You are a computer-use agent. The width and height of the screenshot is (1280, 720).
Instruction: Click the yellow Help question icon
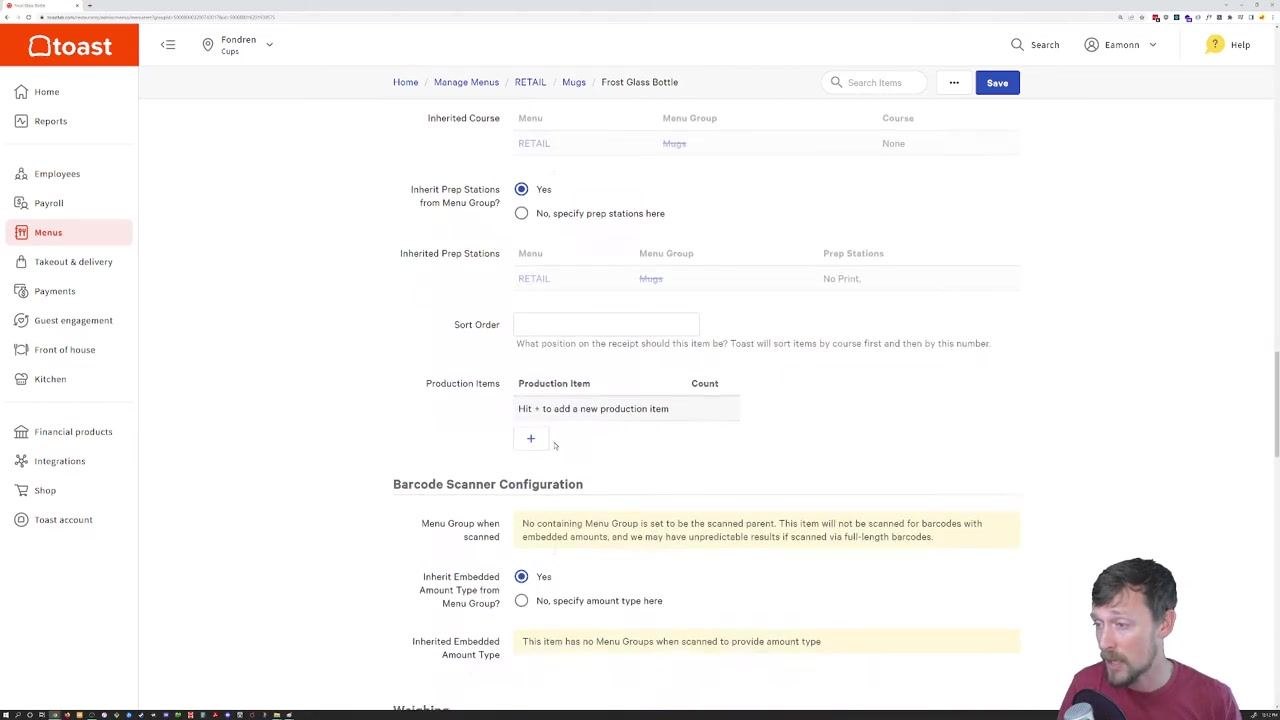pos(1214,45)
